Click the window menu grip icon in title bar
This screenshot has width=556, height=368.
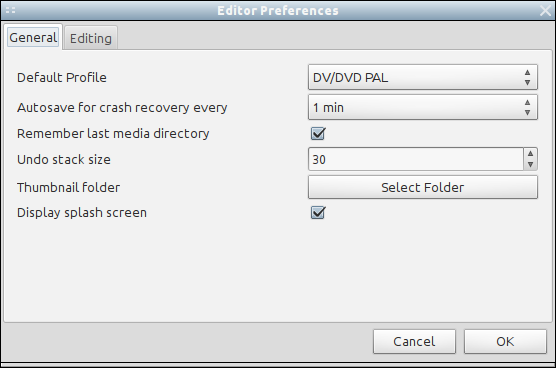(x=11, y=11)
